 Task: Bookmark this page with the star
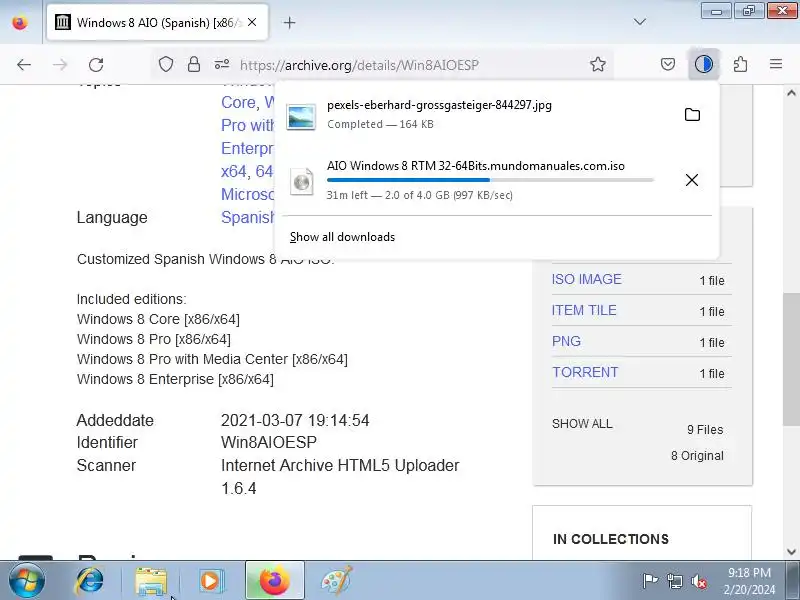[598, 64]
